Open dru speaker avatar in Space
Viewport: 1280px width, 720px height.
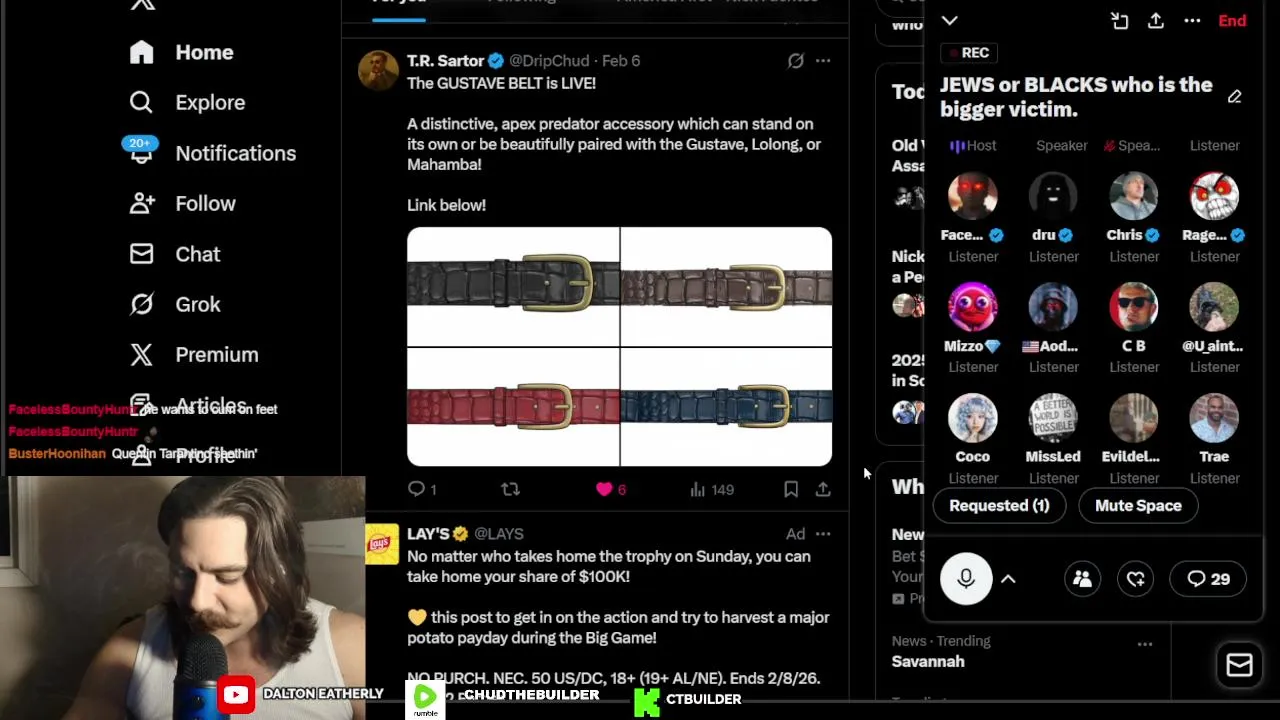pos(1053,196)
